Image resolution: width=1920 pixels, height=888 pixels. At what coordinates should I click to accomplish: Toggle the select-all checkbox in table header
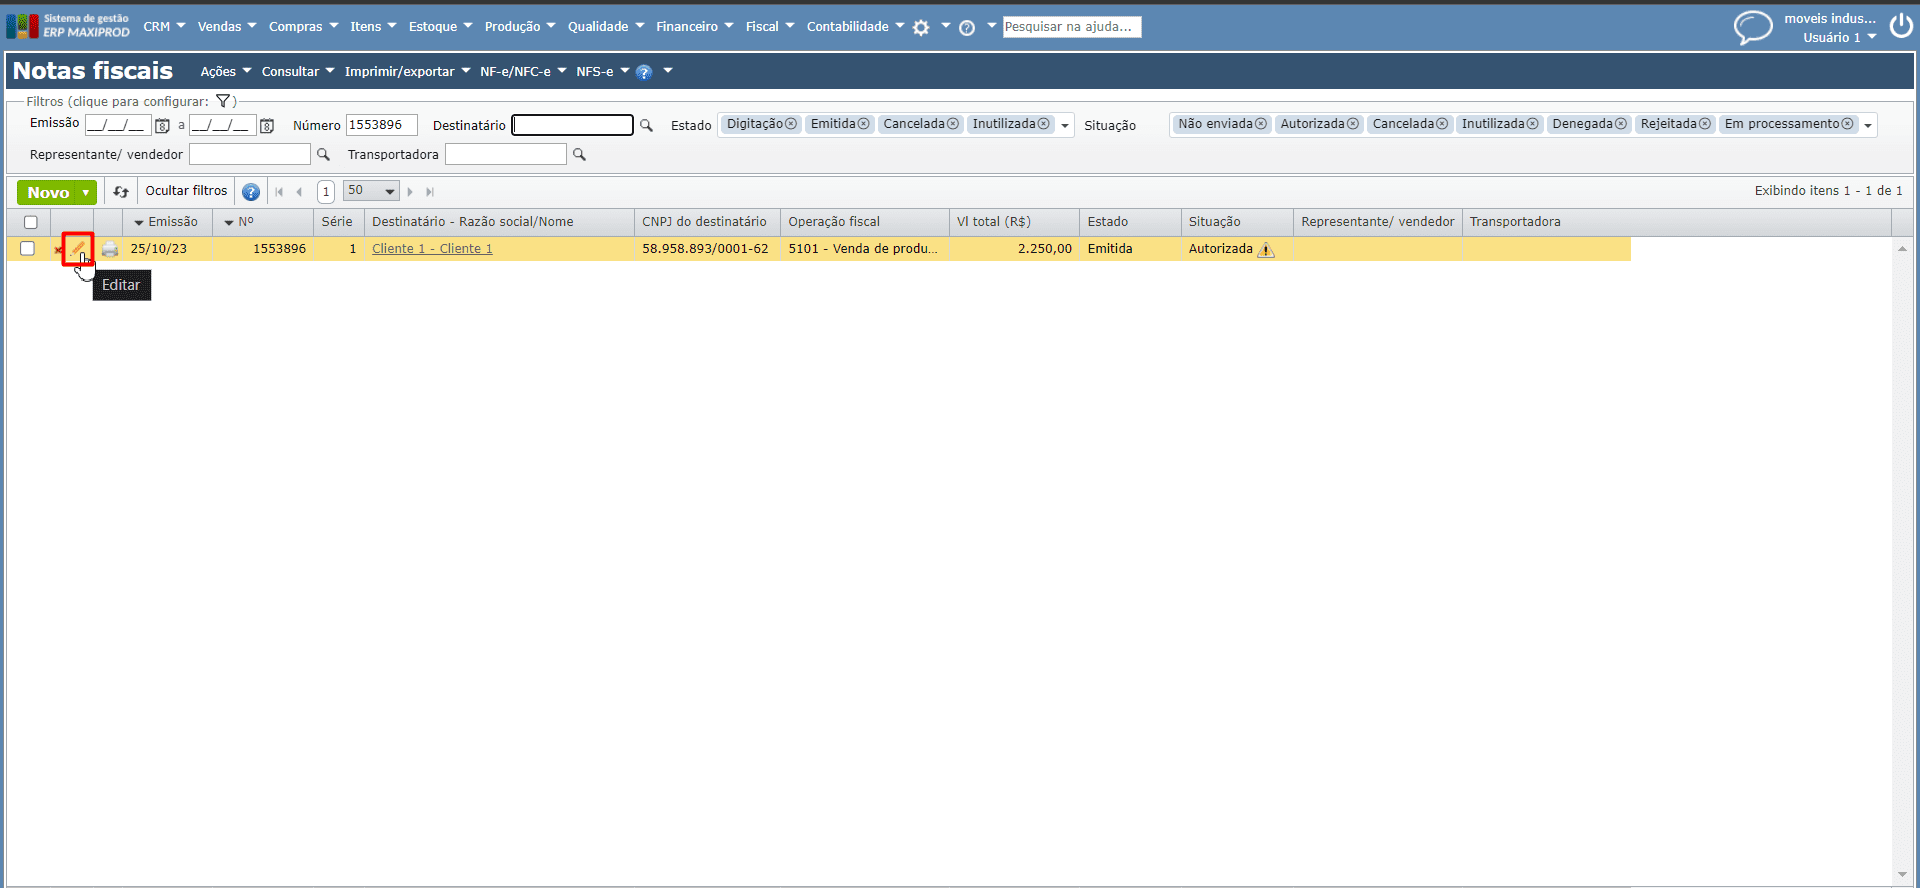31,222
